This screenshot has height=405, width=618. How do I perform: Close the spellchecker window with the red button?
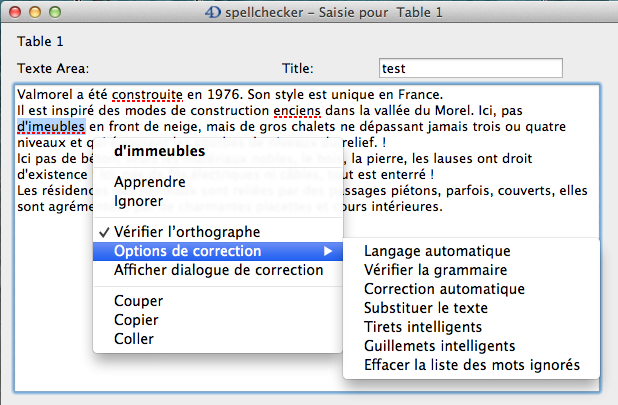14,12
